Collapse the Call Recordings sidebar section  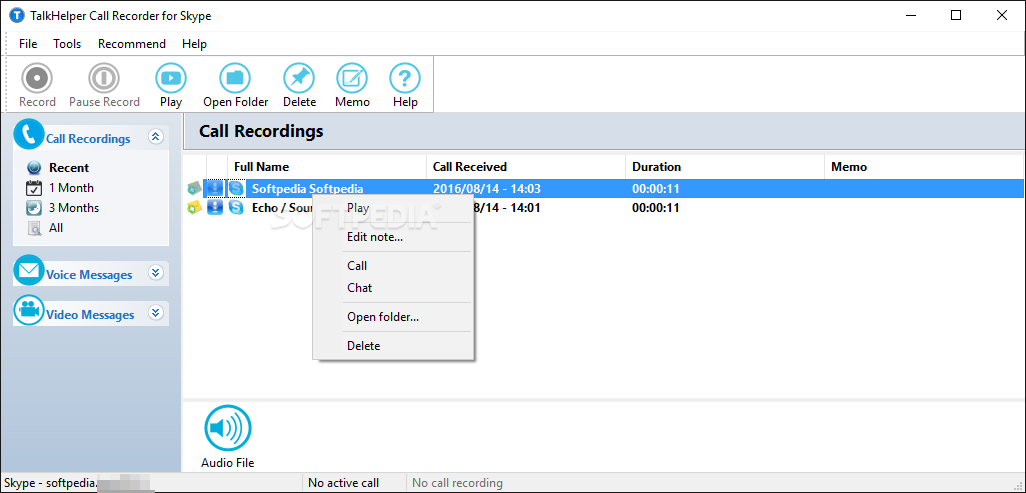click(155, 136)
